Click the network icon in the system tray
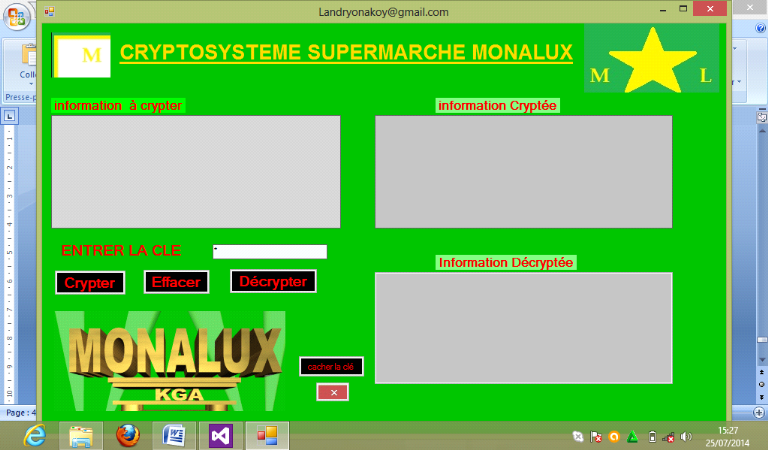 point(669,437)
